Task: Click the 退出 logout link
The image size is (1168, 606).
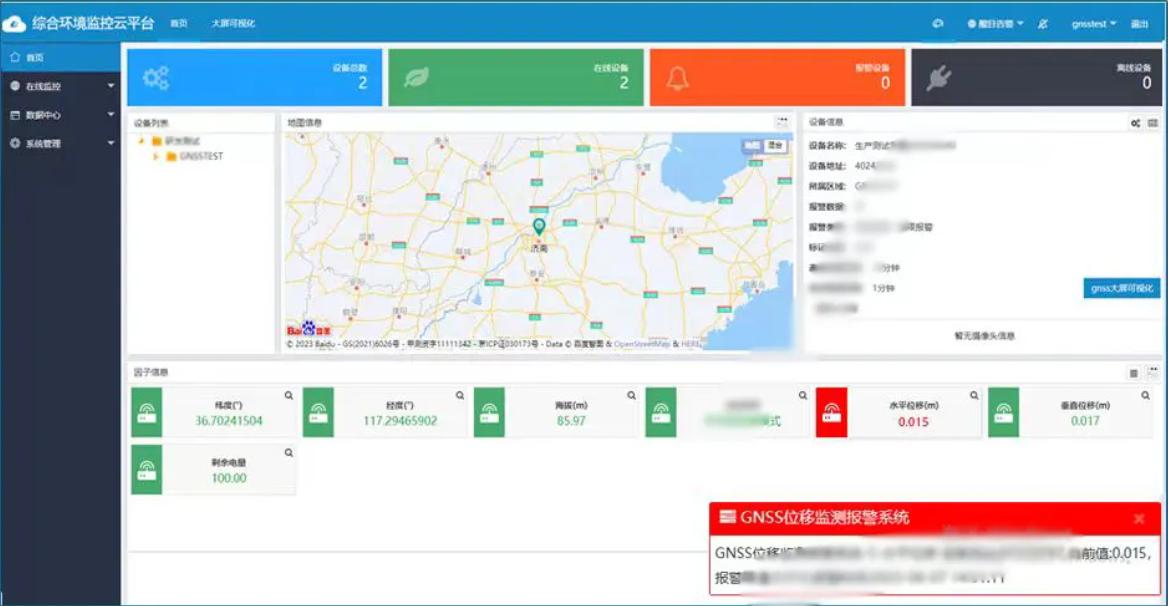Action: [1139, 23]
